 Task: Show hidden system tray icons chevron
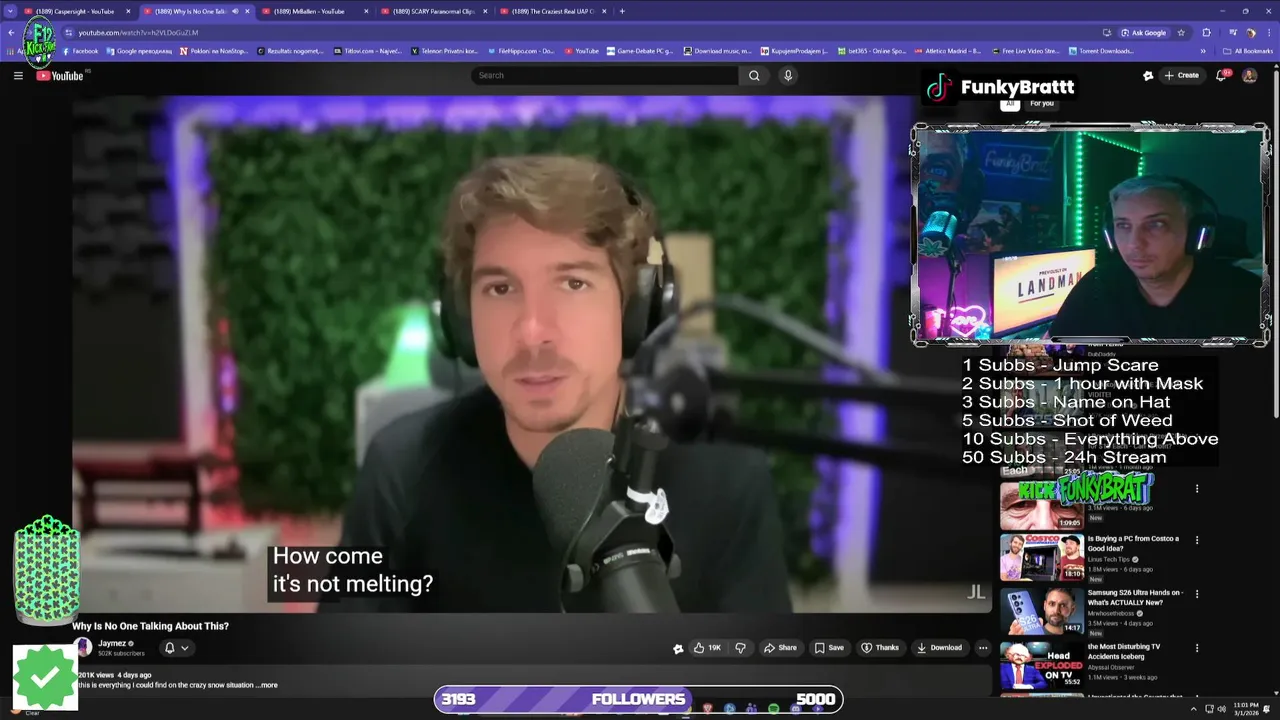[1193, 709]
